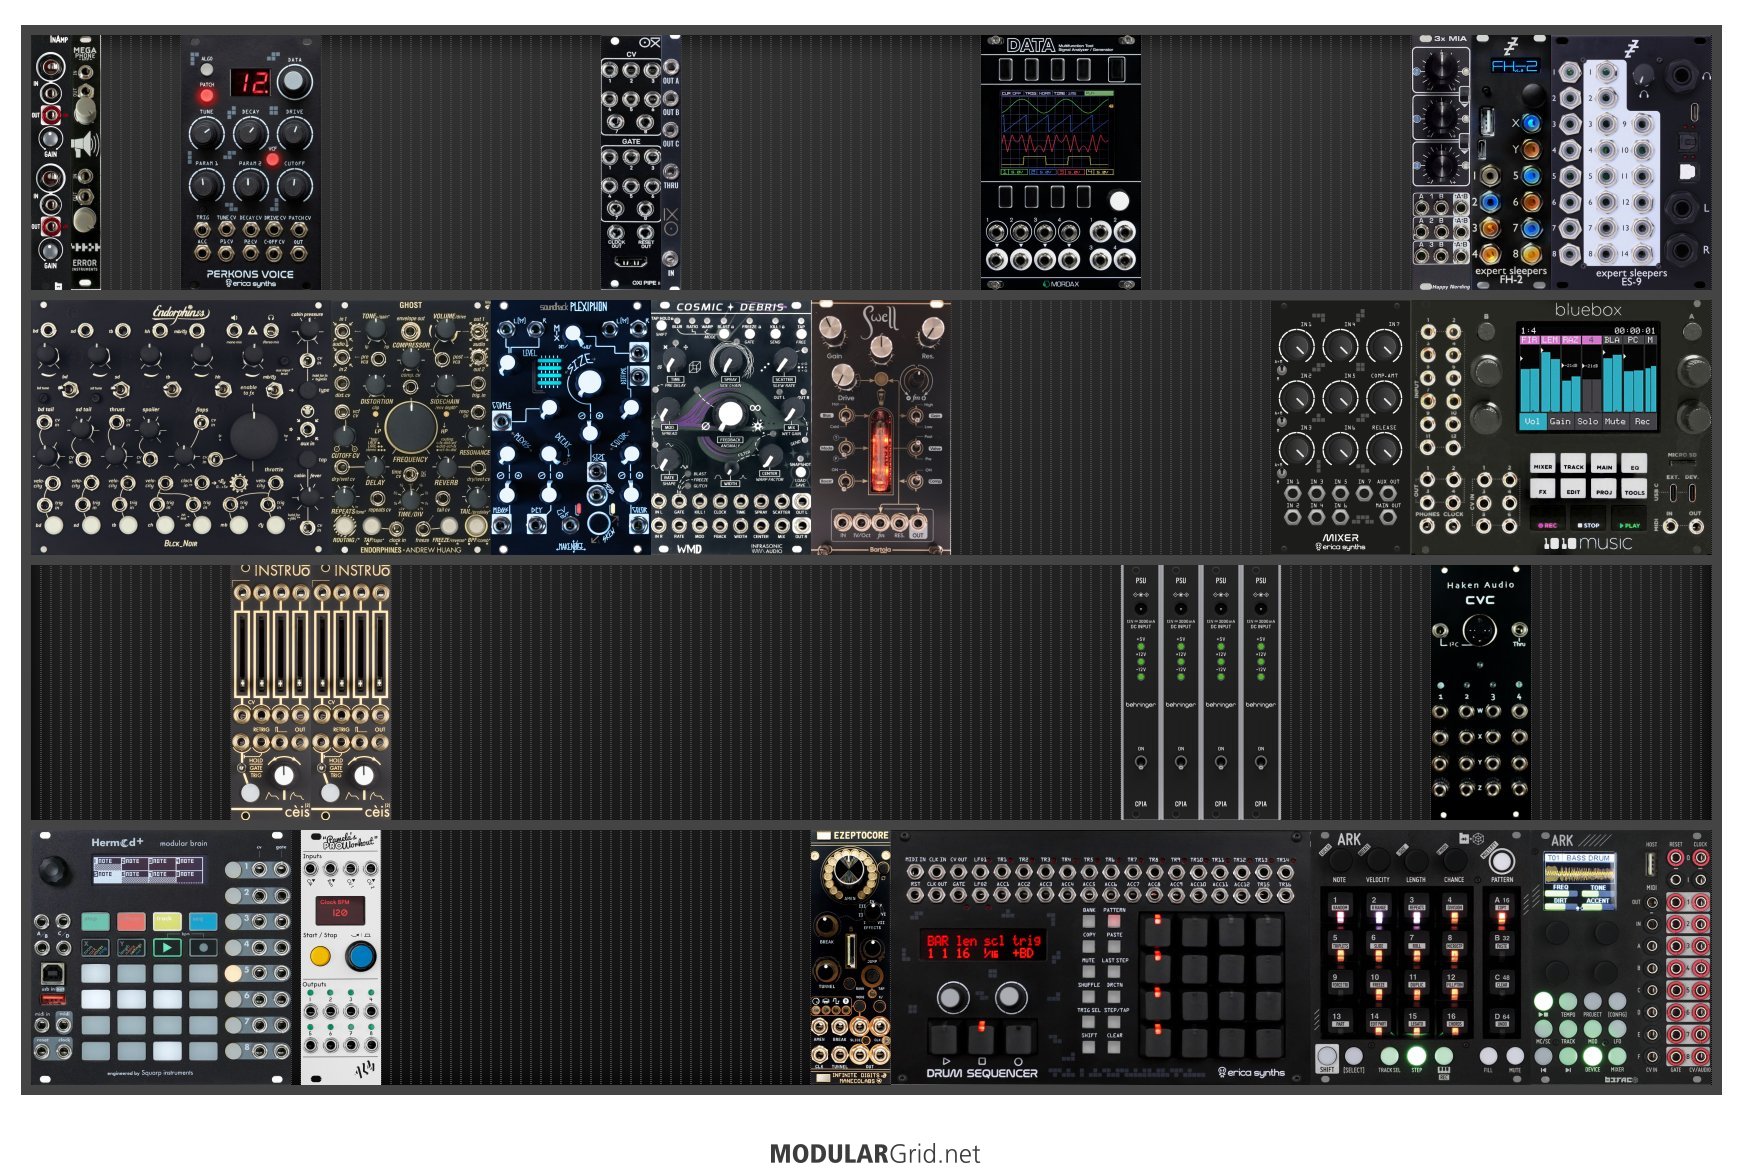1752x1175 pixels.
Task: Click the FILL button on the ARK sequencer
Action: (x=1489, y=1056)
